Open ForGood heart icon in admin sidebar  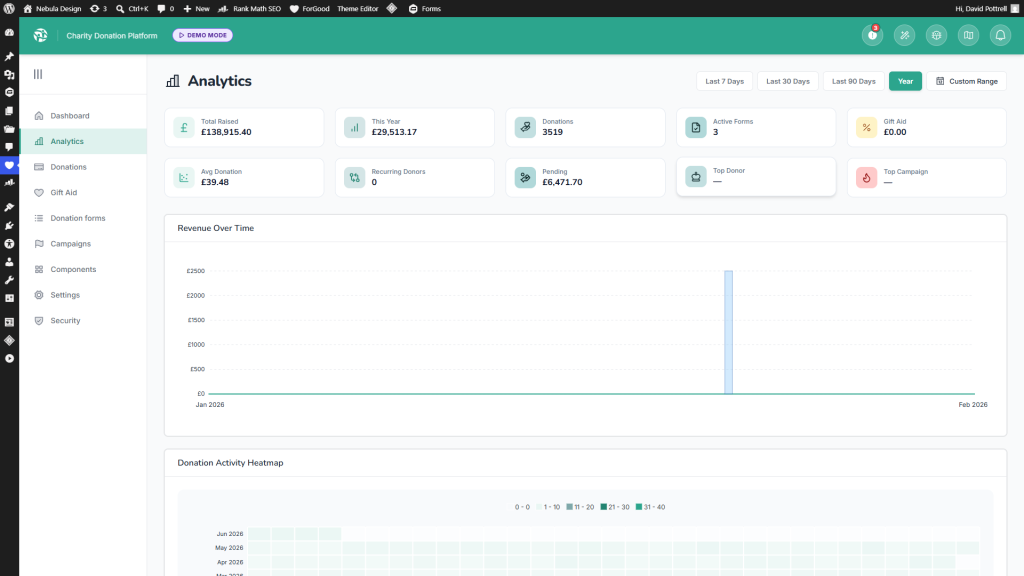click(9, 165)
